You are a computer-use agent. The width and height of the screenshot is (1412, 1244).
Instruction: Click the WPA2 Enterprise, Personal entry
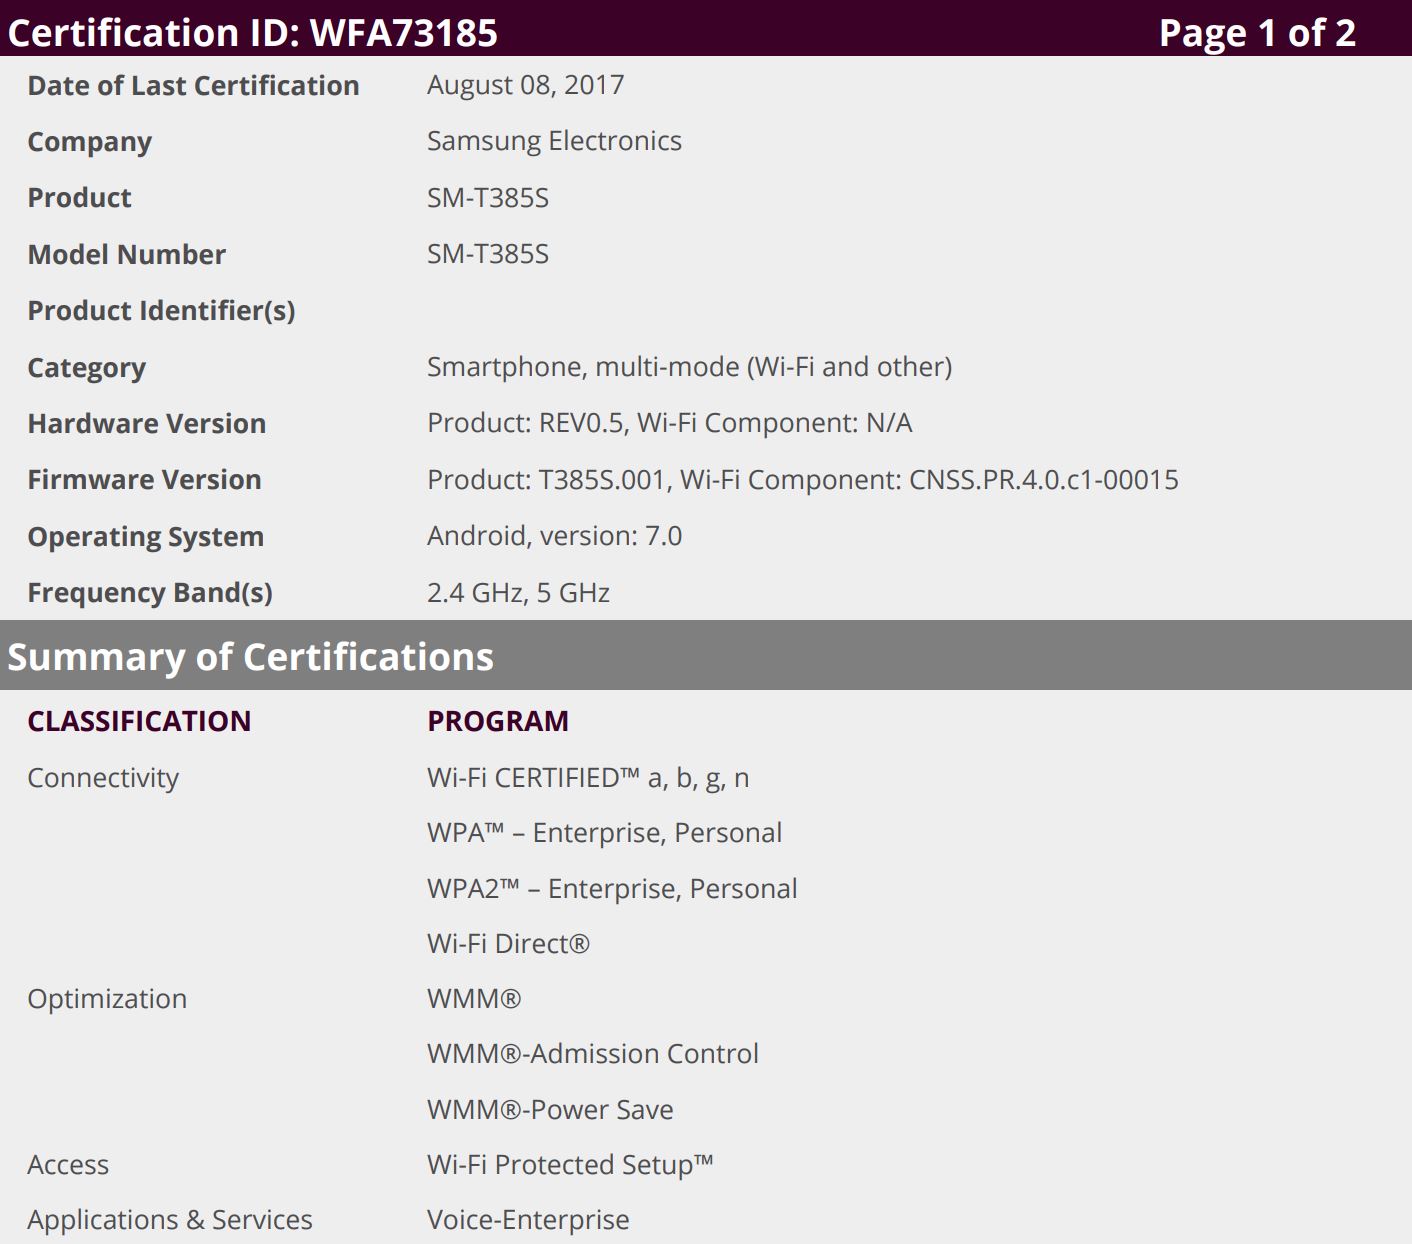[612, 889]
